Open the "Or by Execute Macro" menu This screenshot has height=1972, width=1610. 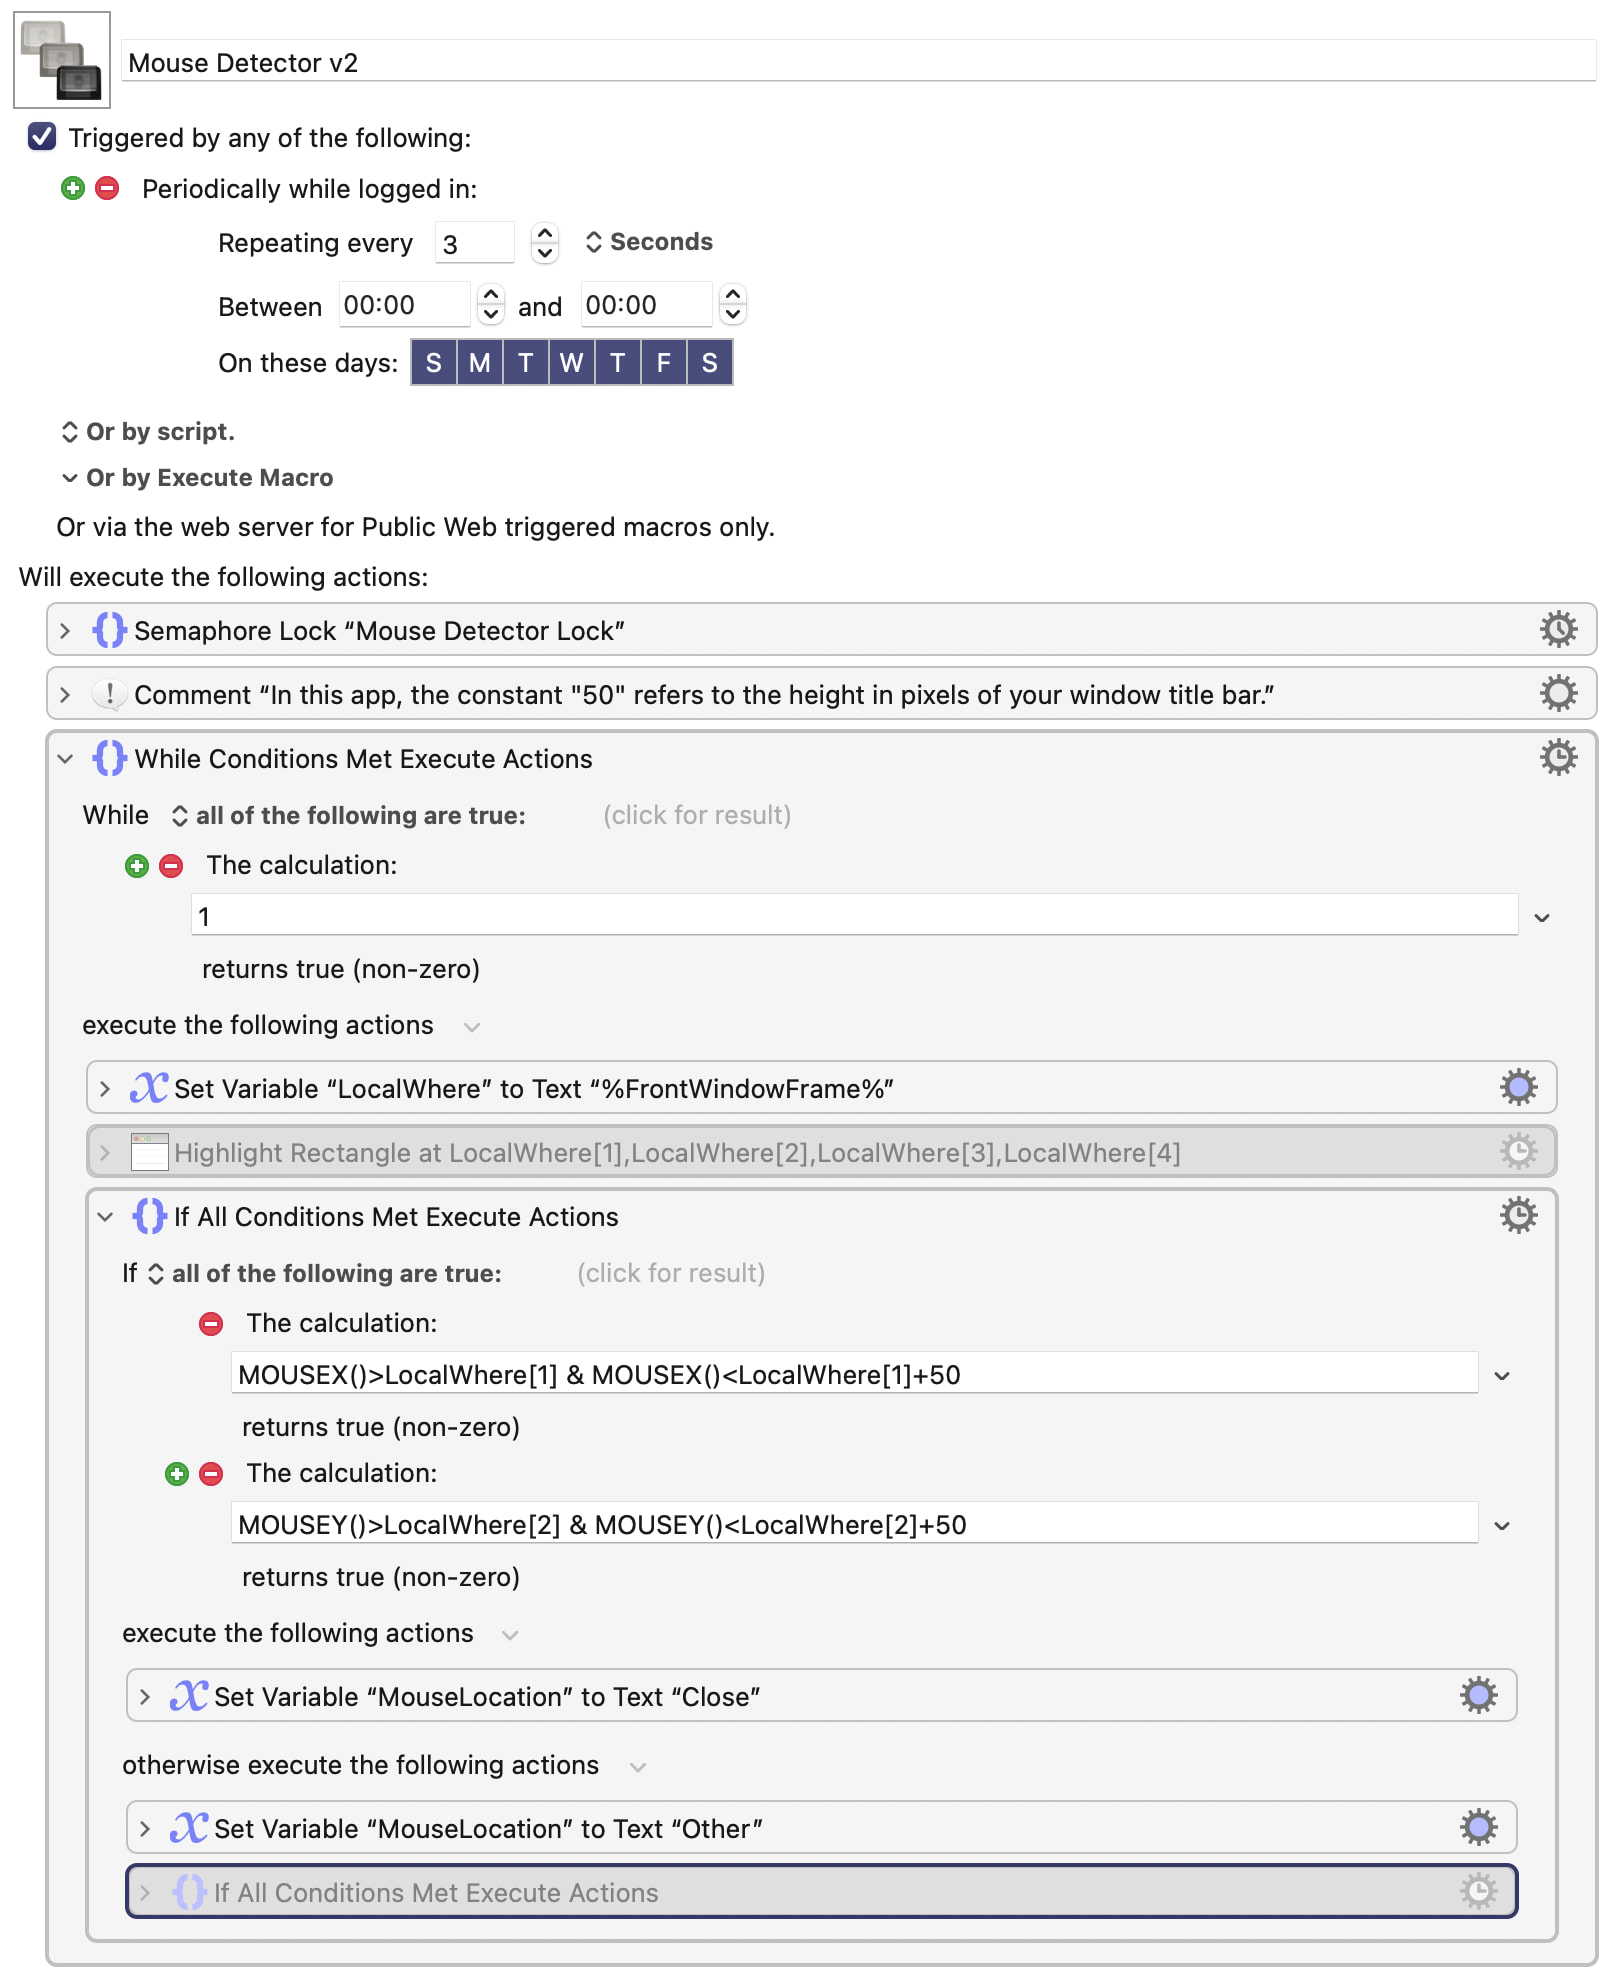tap(197, 478)
